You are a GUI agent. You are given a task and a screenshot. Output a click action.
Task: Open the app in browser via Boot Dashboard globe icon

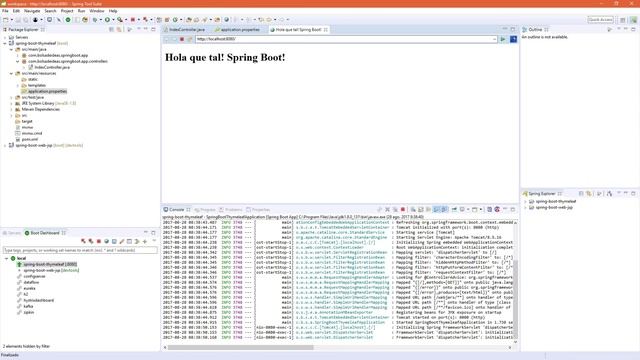click(107, 241)
